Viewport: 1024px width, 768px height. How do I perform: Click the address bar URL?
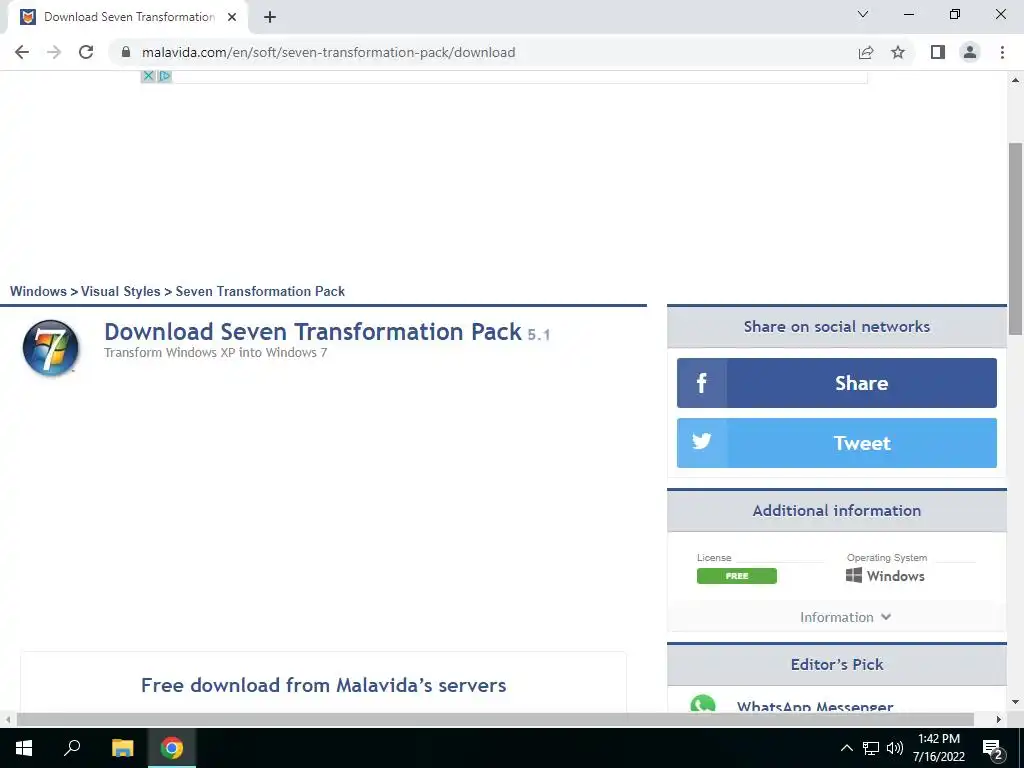coord(328,52)
